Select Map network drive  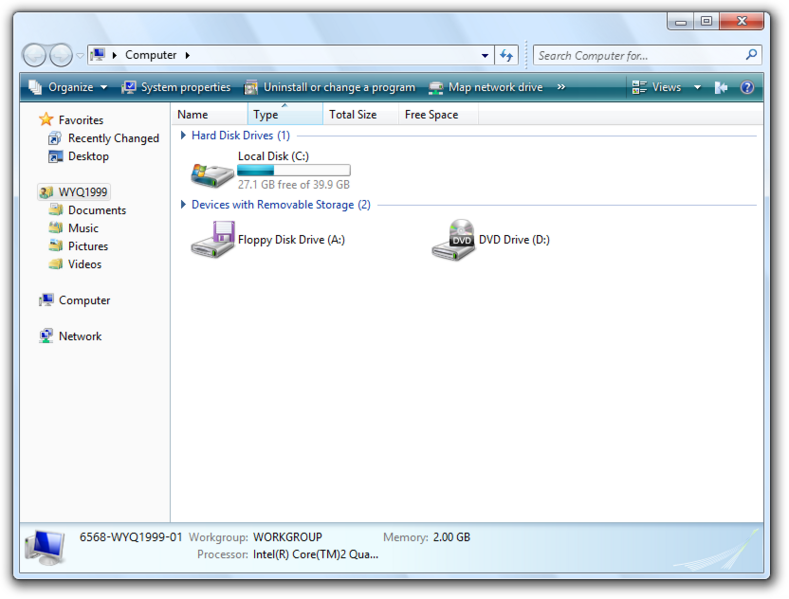[486, 87]
